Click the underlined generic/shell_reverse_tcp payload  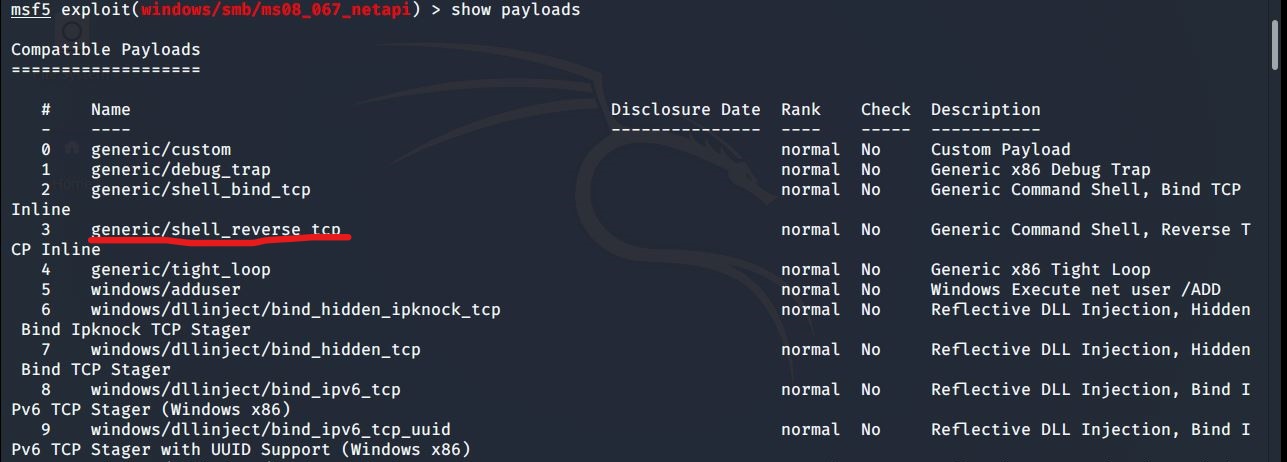point(215,229)
